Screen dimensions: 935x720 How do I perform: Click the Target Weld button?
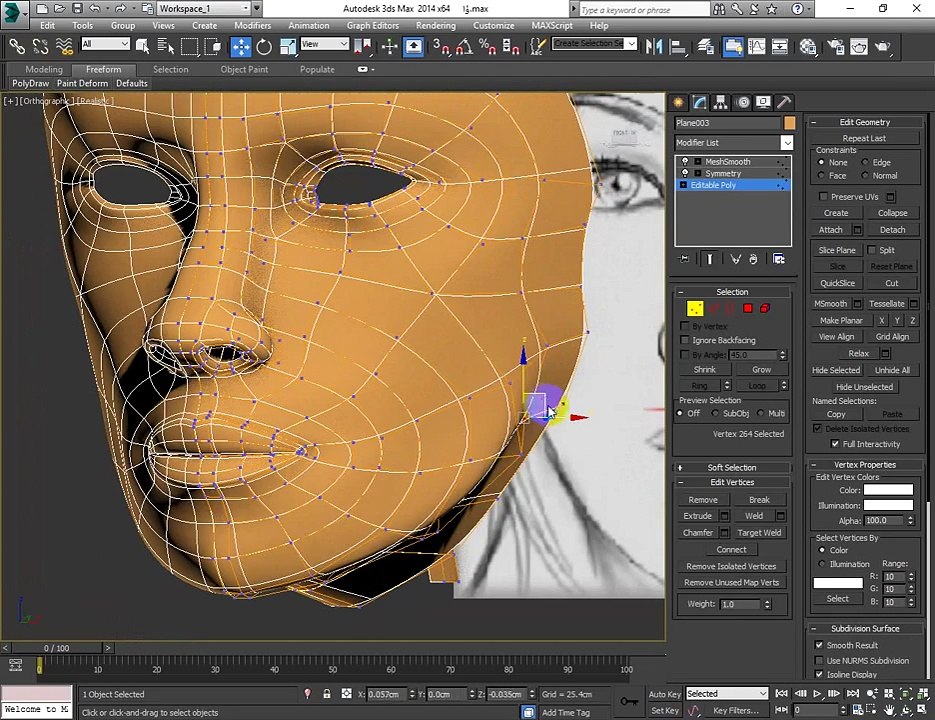click(758, 533)
